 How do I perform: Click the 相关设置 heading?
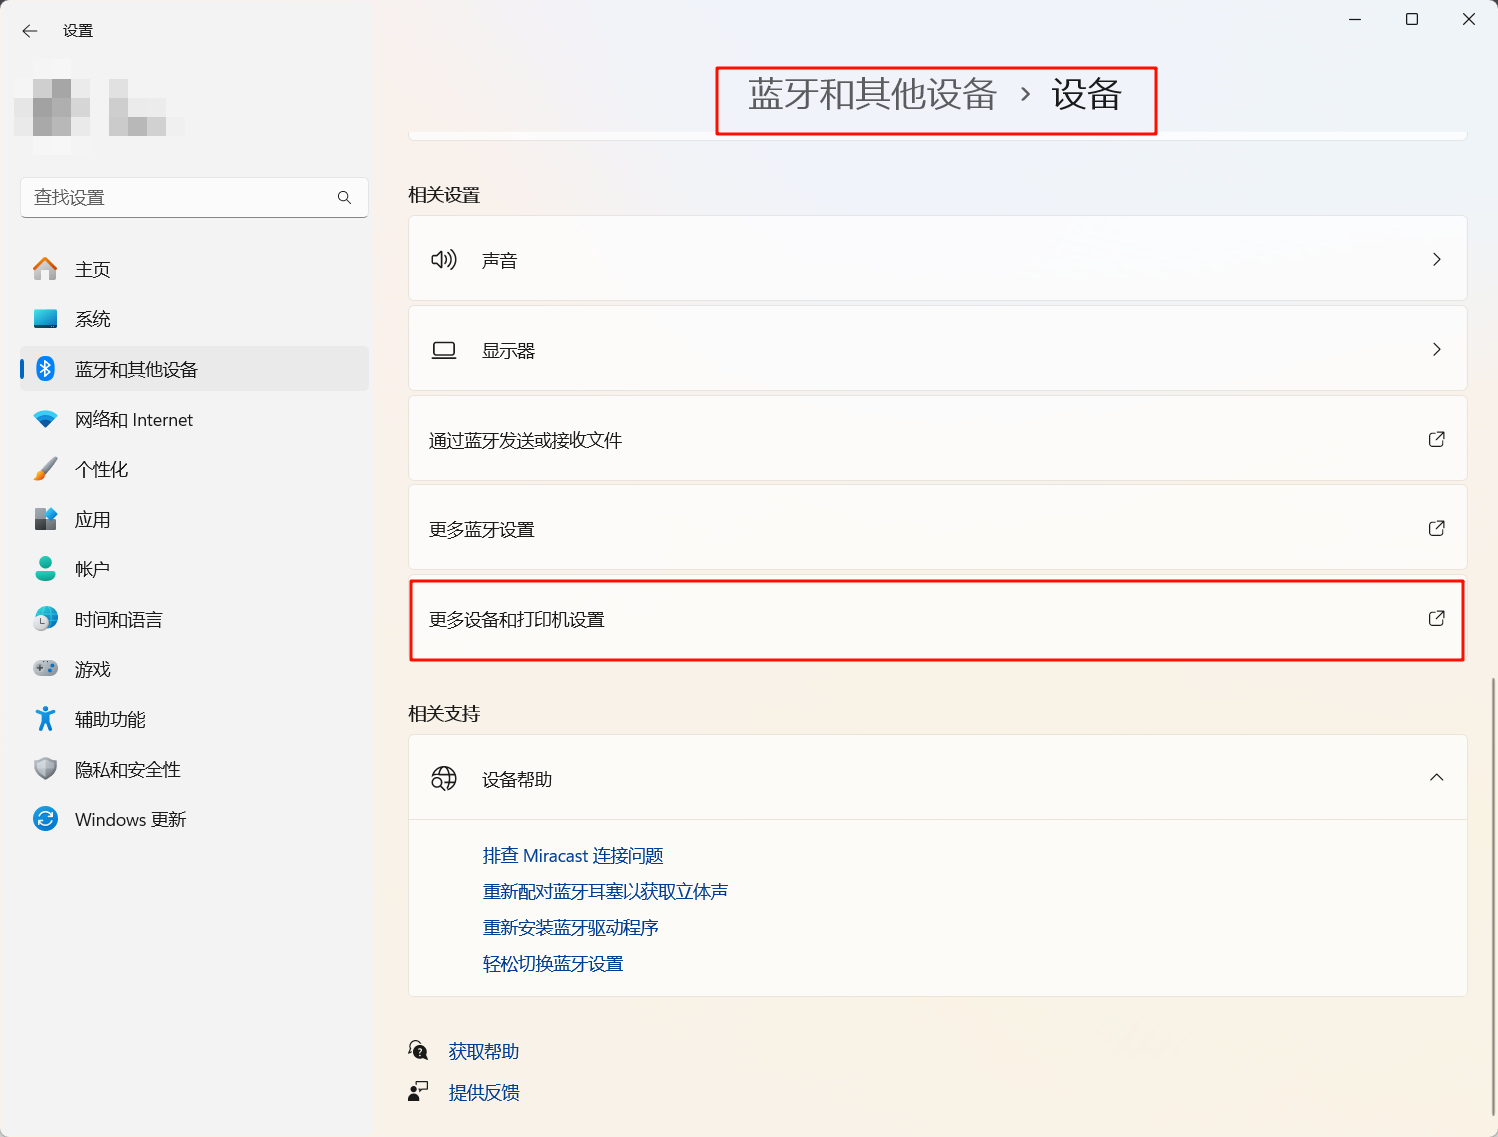click(x=444, y=195)
